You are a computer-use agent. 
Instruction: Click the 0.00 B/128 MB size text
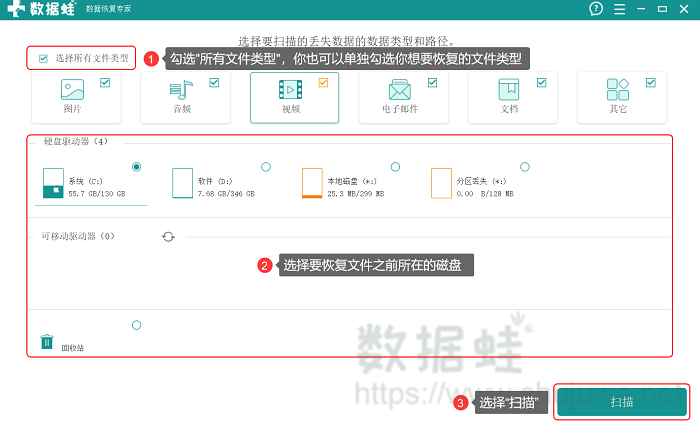(485, 194)
